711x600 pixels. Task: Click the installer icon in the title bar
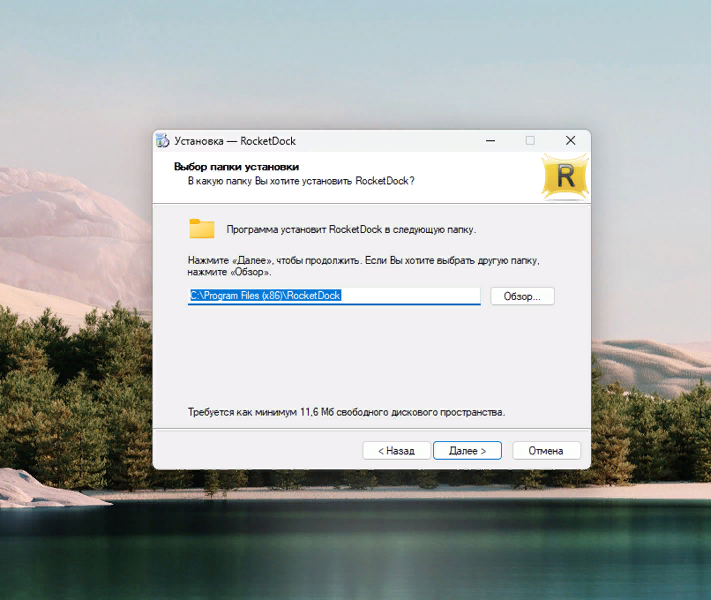pos(162,141)
